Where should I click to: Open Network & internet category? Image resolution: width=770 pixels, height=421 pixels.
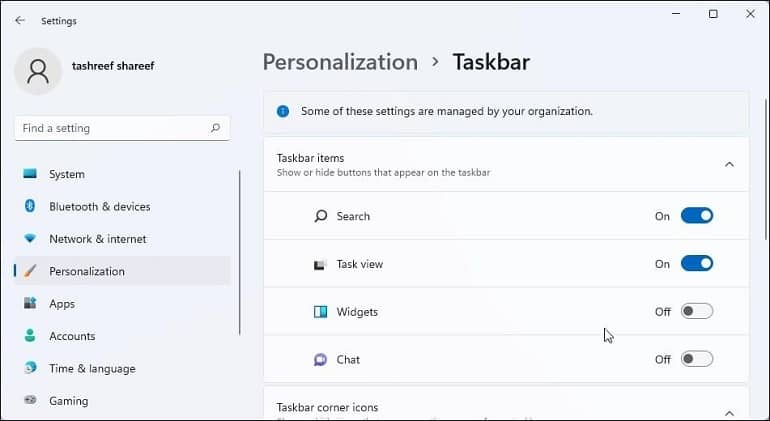(x=122, y=239)
